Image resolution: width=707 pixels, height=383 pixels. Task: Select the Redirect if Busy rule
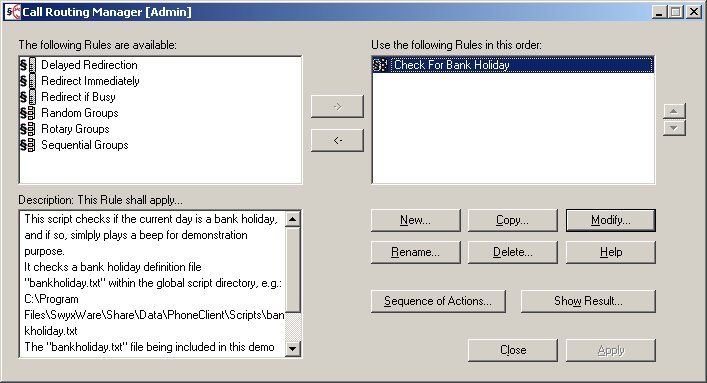(x=78, y=97)
